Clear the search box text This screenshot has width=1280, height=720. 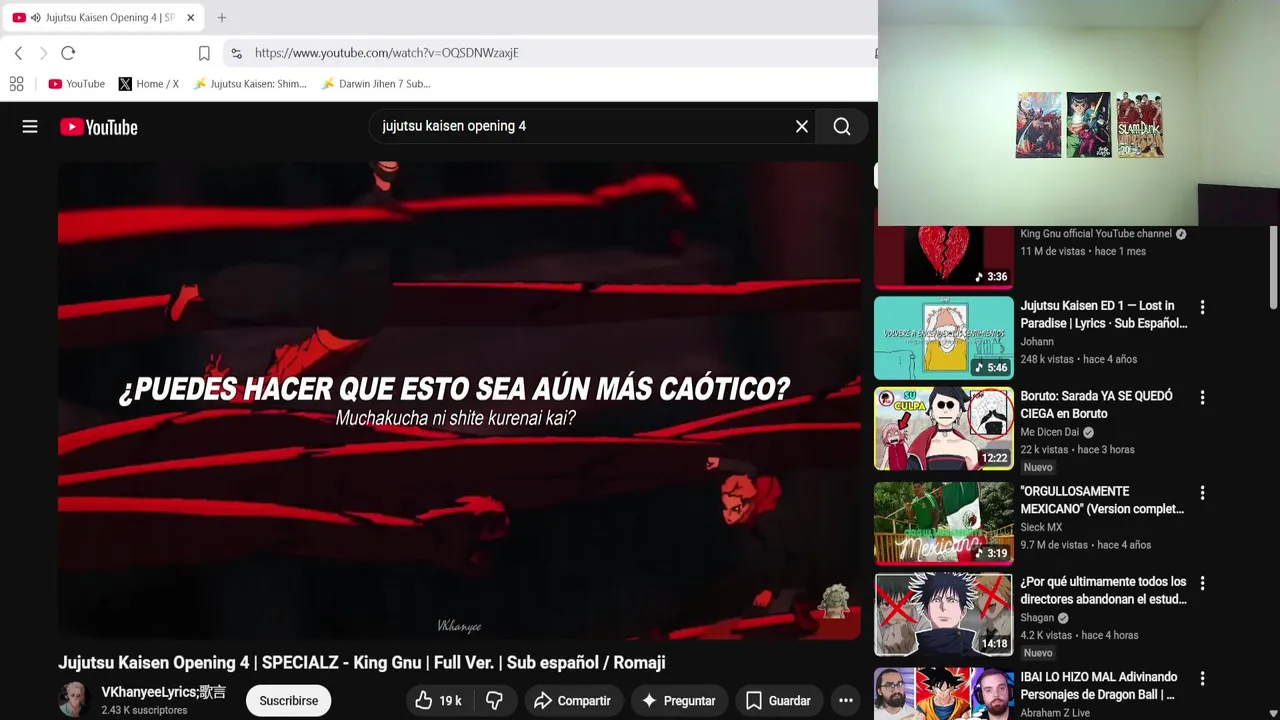point(802,126)
